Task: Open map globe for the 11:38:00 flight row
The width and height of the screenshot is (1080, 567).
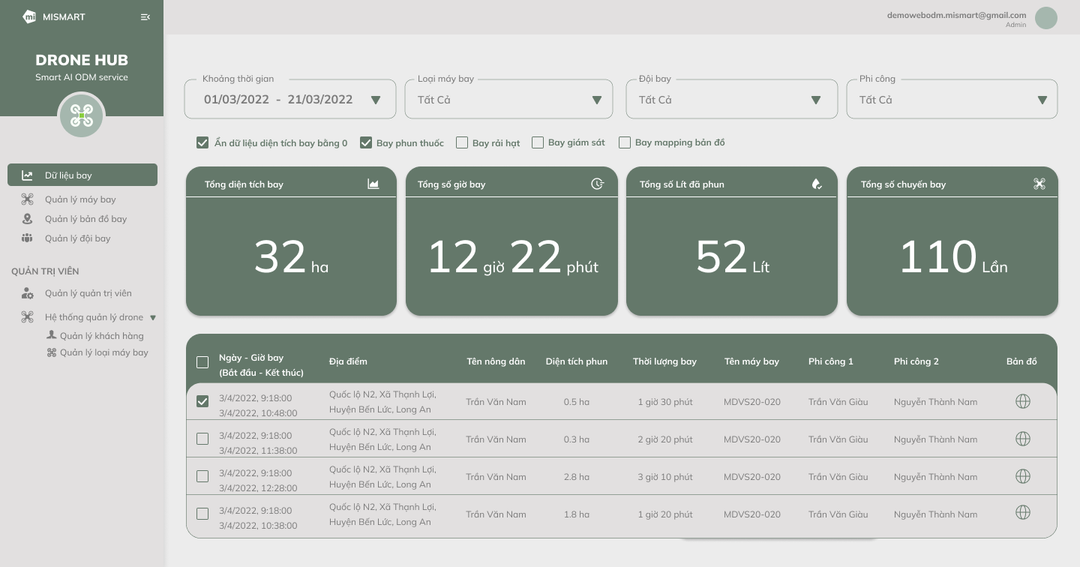Action: 1023,438
